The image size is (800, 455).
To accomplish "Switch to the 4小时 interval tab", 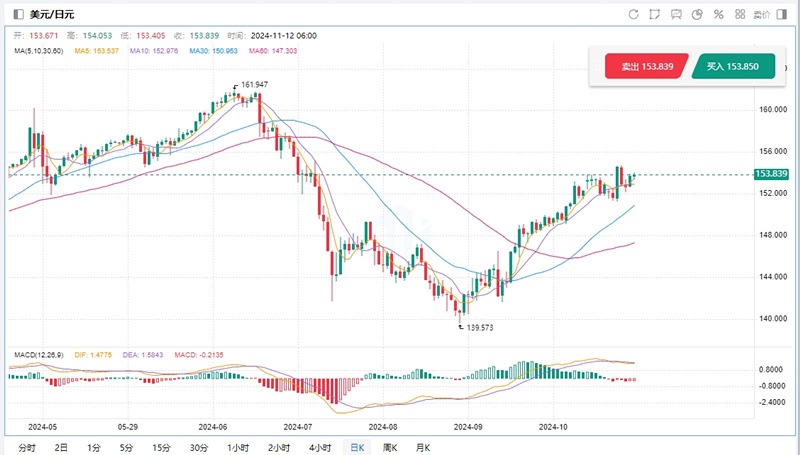I will click(x=319, y=447).
